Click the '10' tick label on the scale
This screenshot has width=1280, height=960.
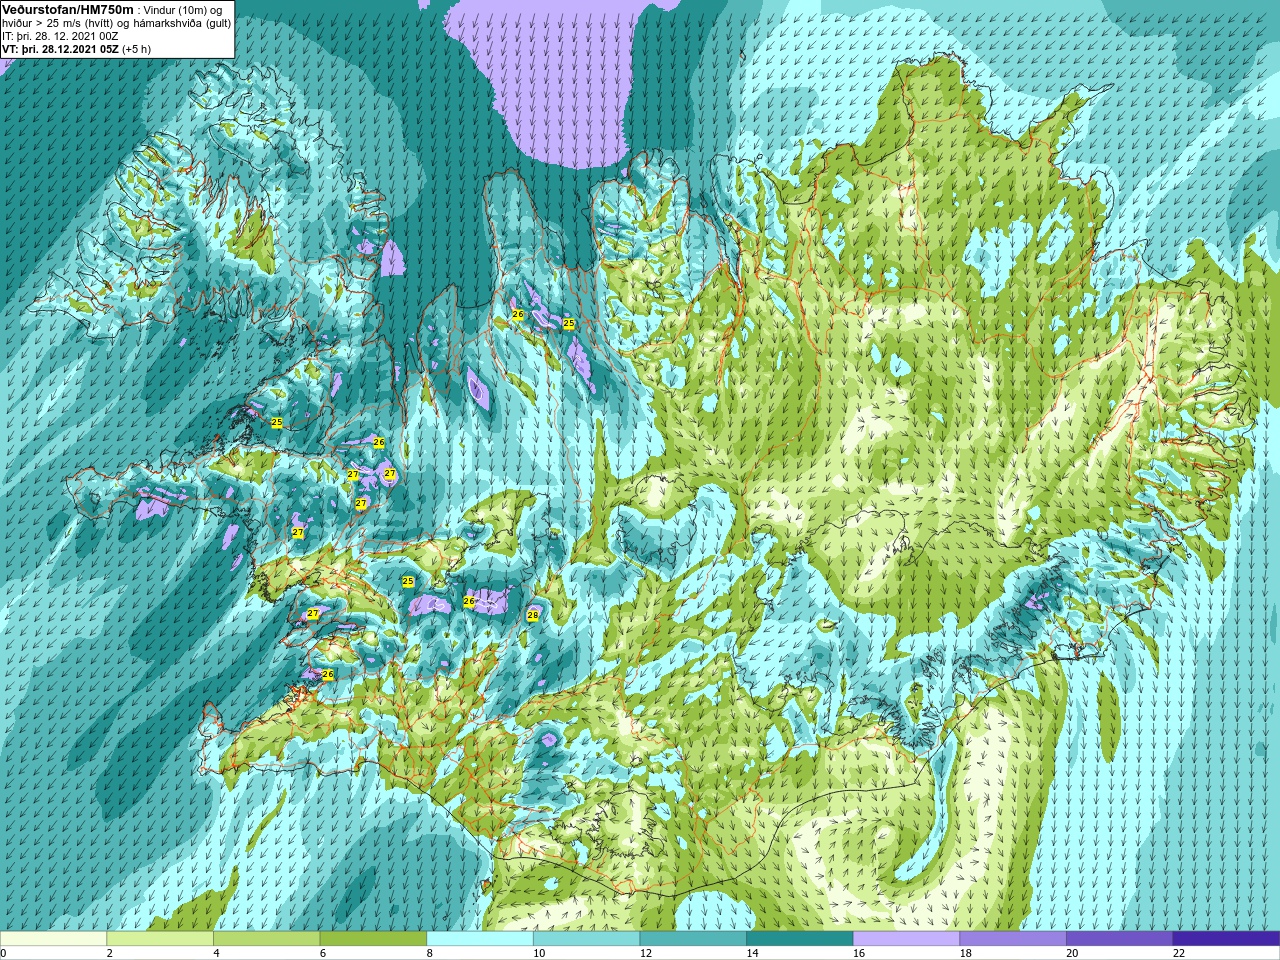[539, 953]
